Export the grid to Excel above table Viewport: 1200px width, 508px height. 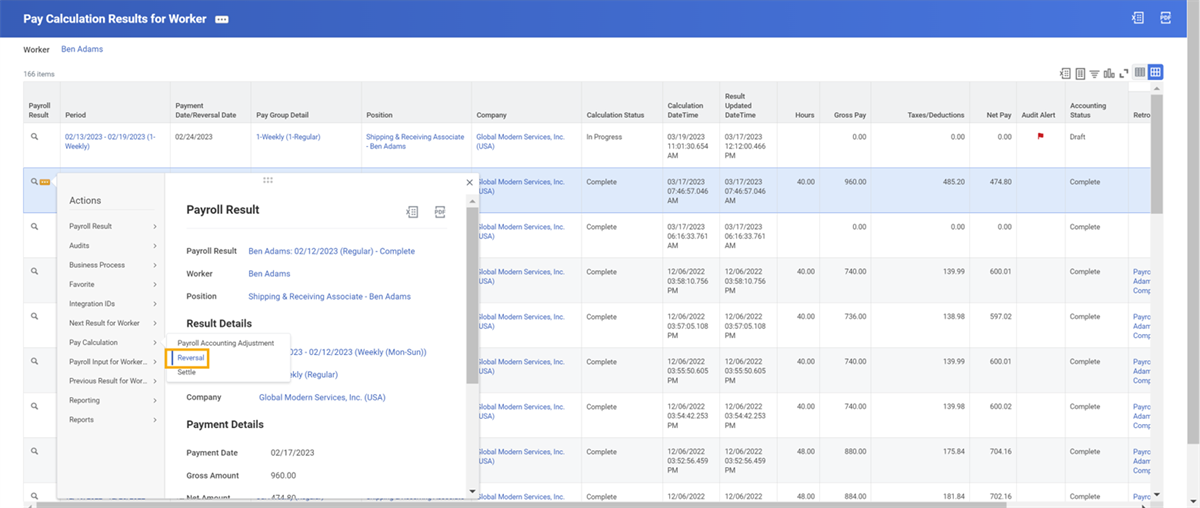click(1066, 73)
